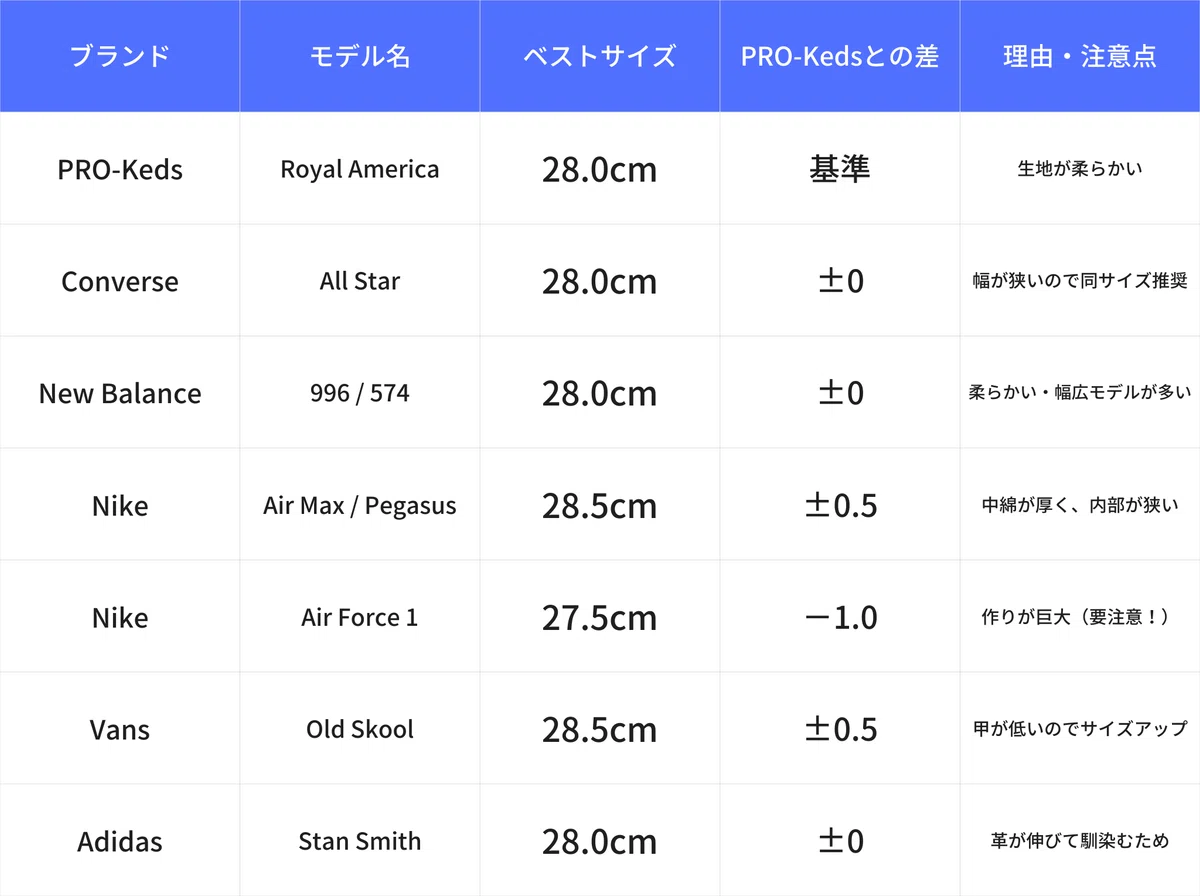The height and width of the screenshot is (896, 1200).
Task: Select the PRO-Kedsとの差 column header
Action: pos(840,56)
